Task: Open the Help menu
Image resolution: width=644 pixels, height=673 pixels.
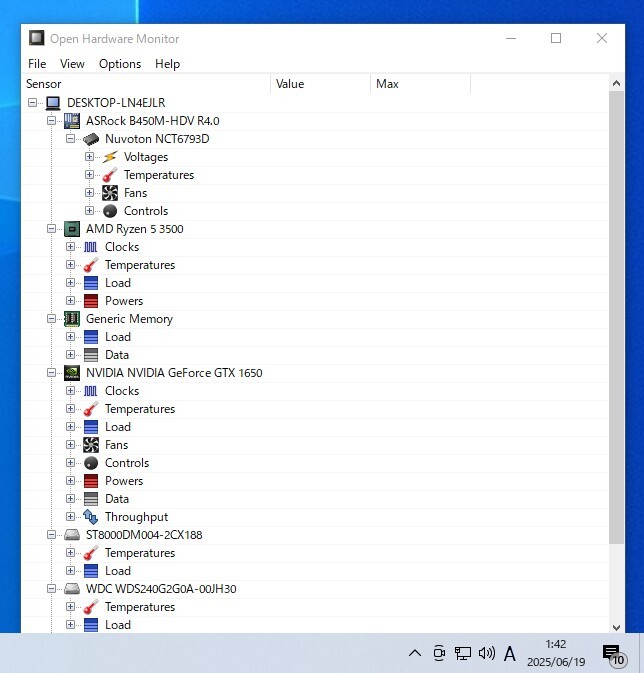Action: click(167, 64)
